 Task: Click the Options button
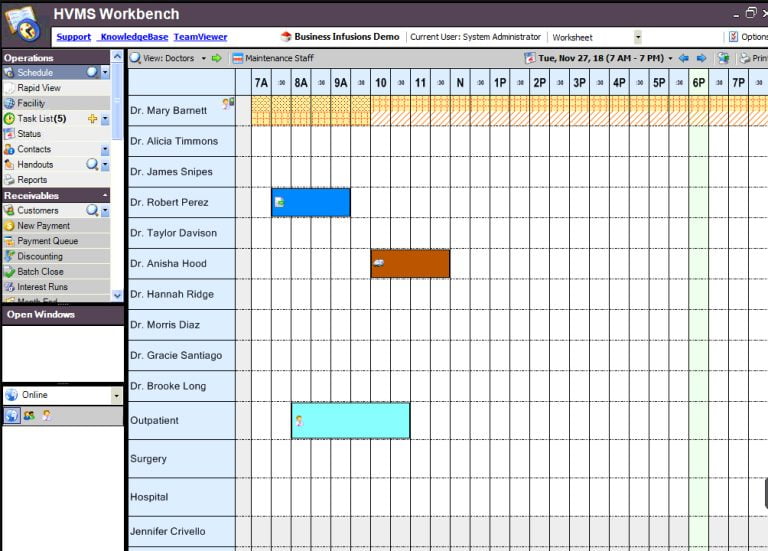tap(746, 37)
